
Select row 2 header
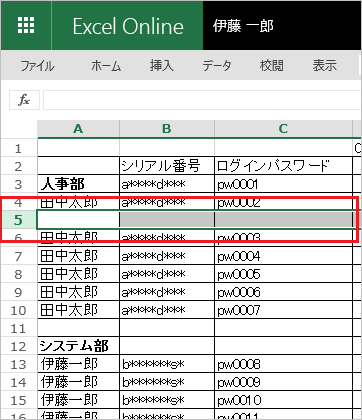point(18,166)
